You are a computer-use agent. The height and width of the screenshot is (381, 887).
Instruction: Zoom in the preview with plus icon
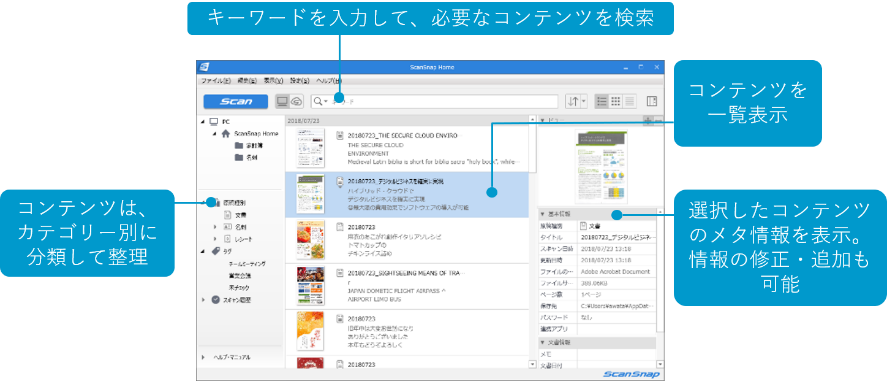tap(648, 120)
